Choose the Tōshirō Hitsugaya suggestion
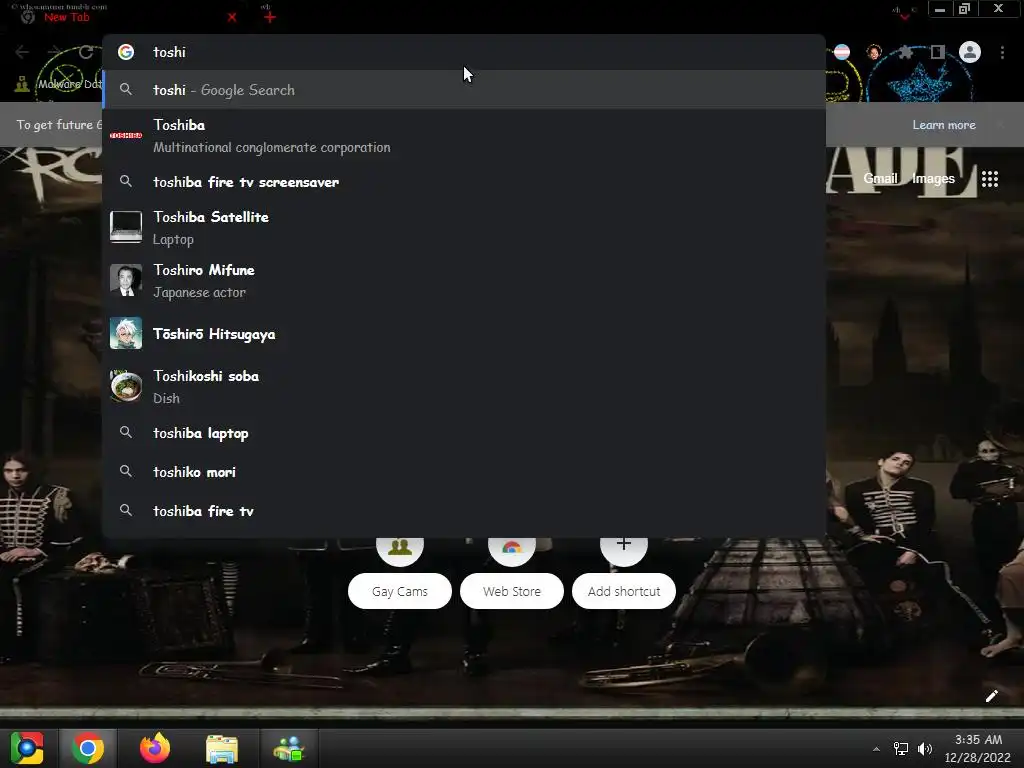This screenshot has width=1024, height=768. [464, 334]
